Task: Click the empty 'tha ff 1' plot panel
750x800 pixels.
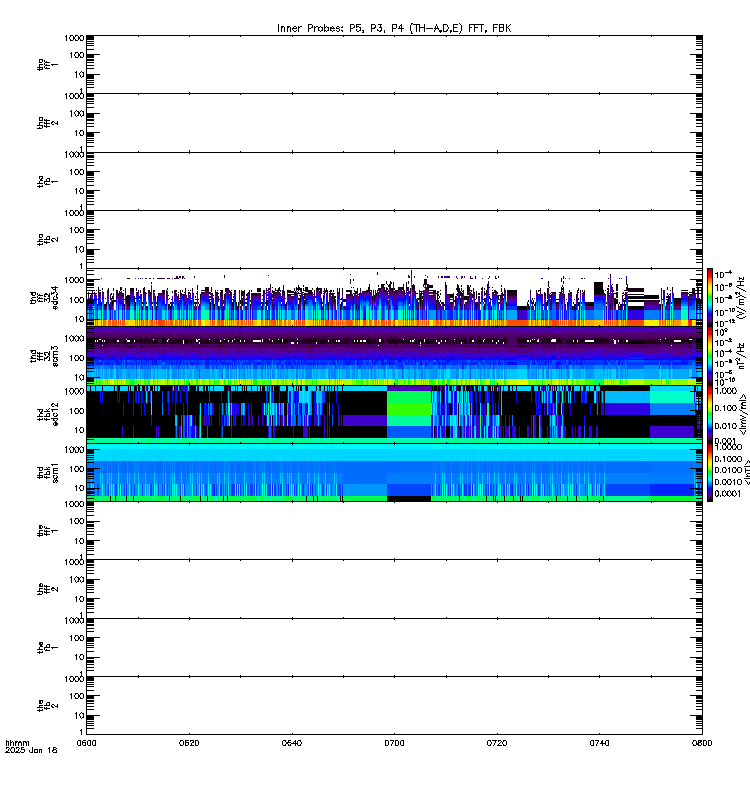Action: tap(394, 64)
